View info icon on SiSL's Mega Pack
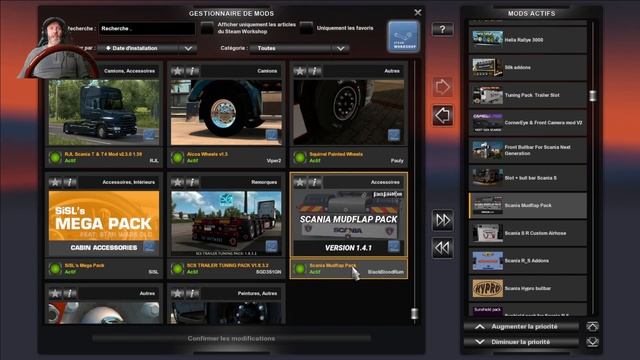 pyautogui.click(x=70, y=182)
